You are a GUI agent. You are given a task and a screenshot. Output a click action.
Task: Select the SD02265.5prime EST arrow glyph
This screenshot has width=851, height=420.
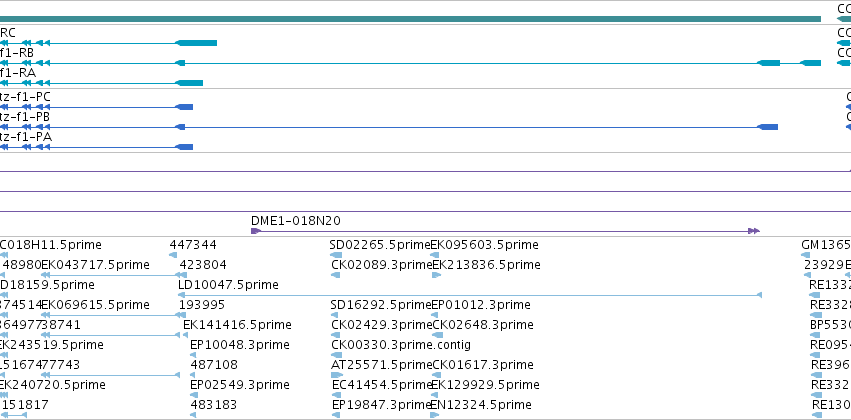[x=336, y=254]
